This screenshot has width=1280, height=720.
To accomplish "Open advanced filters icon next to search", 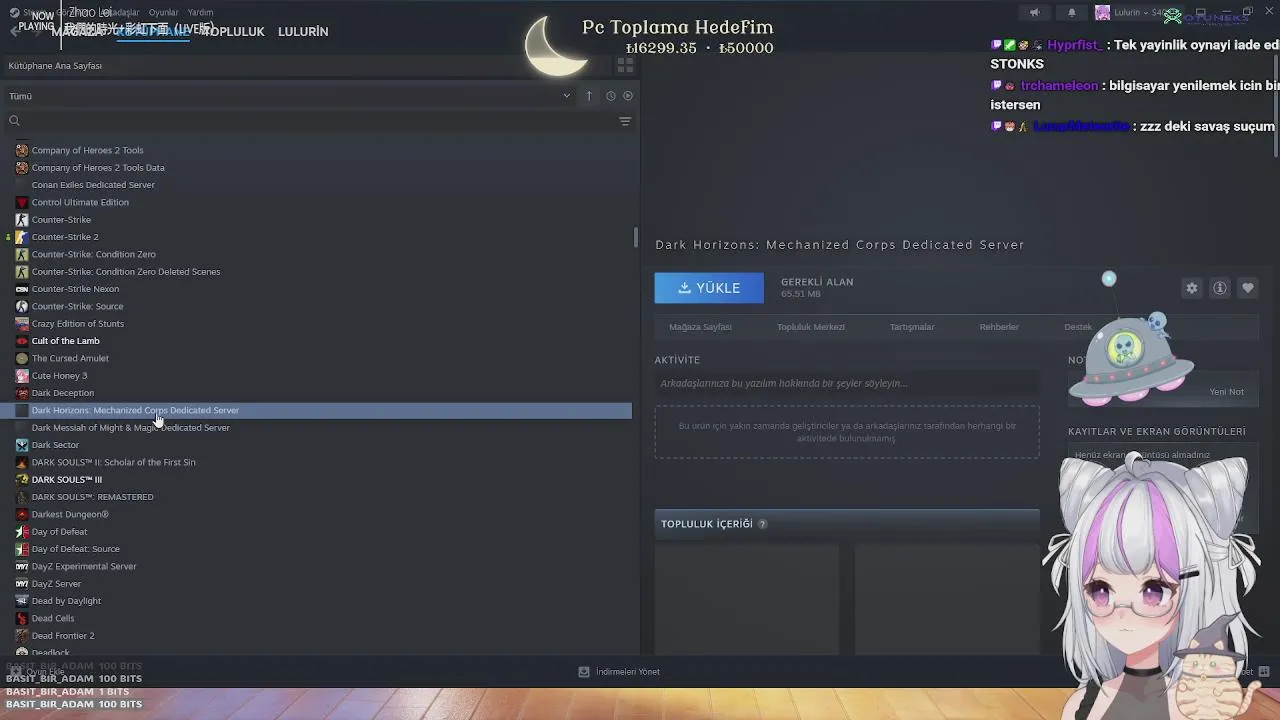I will coord(625,121).
